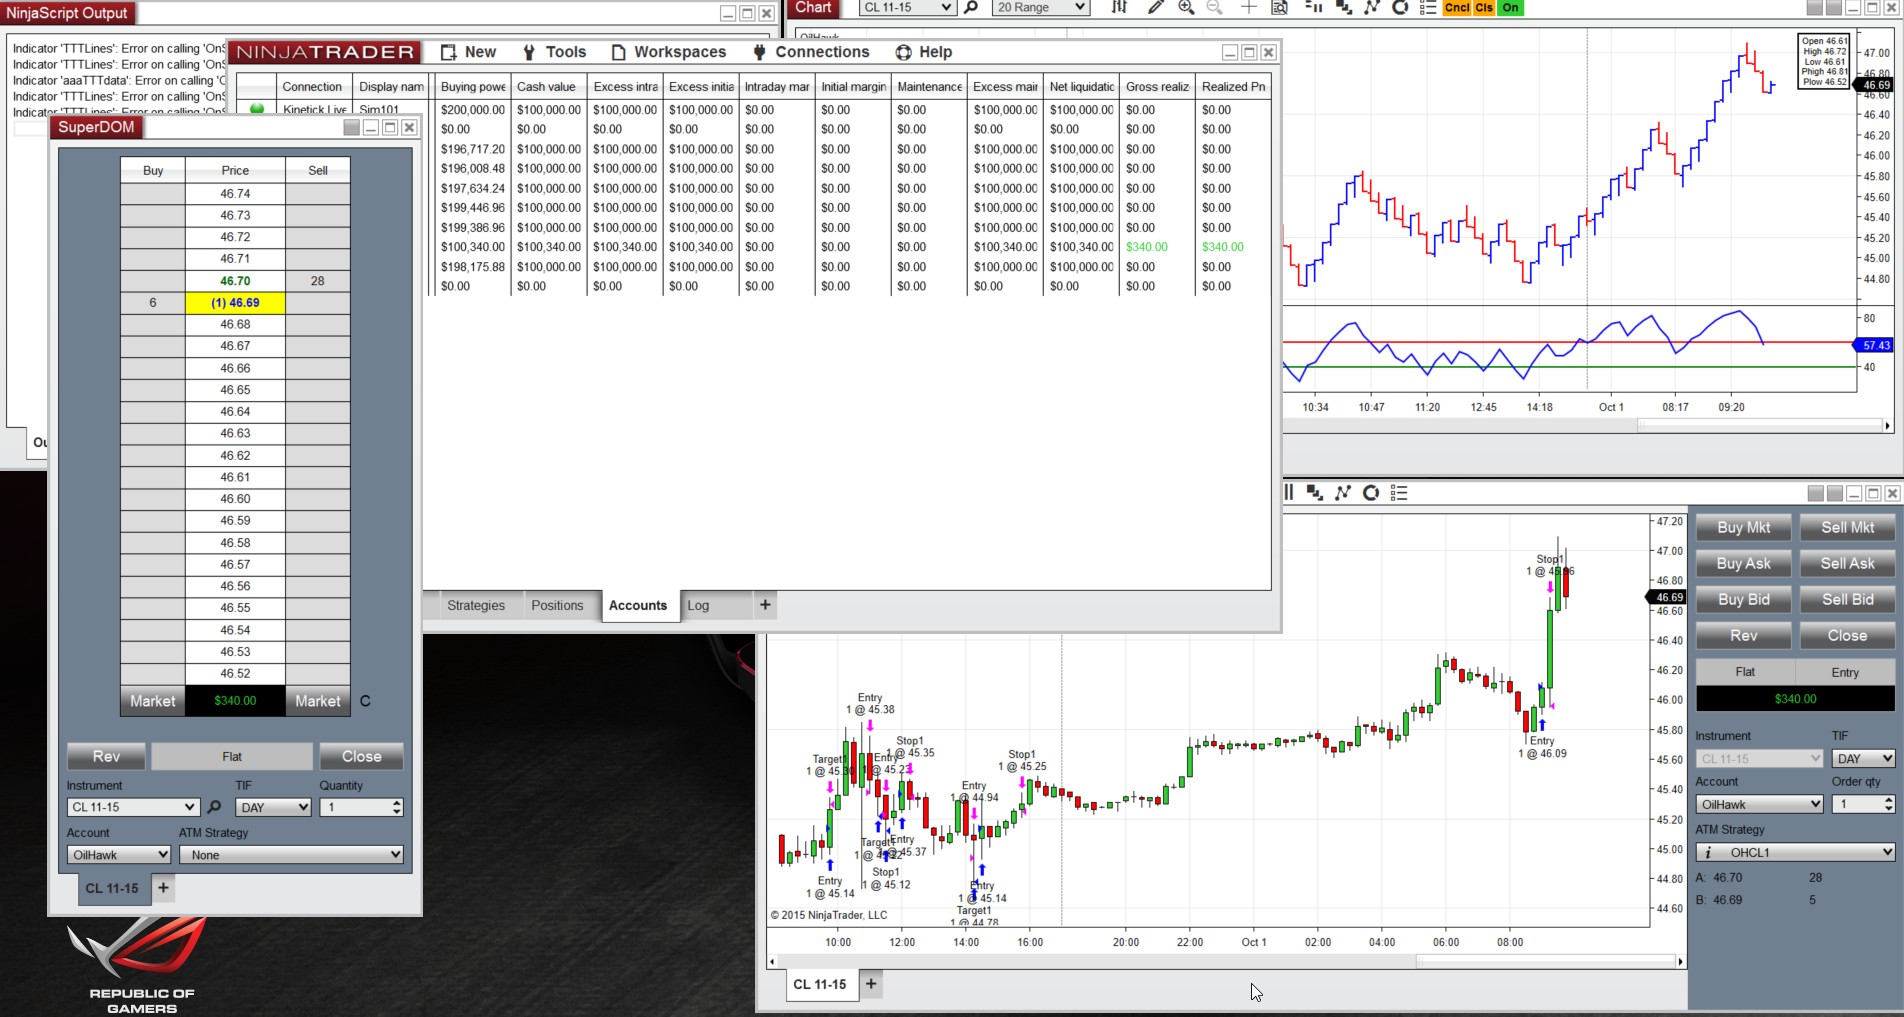Open the data box icon in top chart toolbar

[x=1280, y=8]
